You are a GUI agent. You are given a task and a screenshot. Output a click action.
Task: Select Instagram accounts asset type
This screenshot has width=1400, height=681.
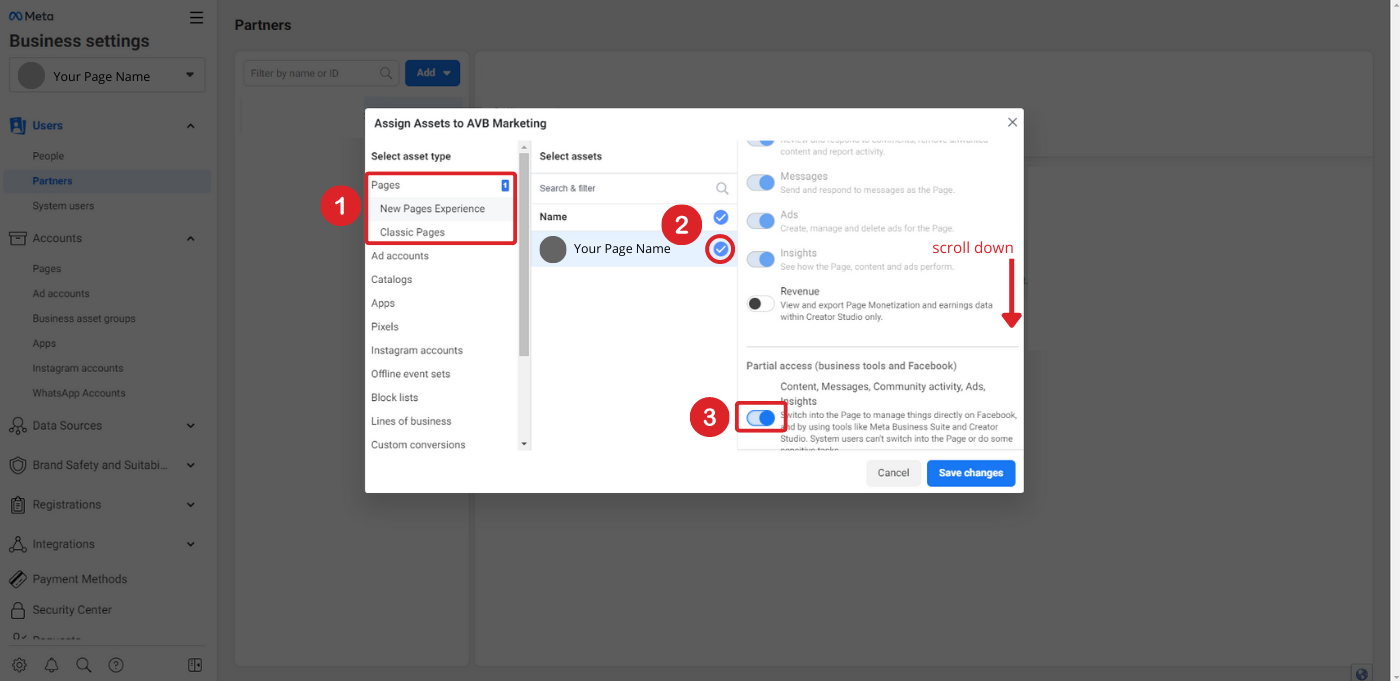pyautogui.click(x=417, y=350)
